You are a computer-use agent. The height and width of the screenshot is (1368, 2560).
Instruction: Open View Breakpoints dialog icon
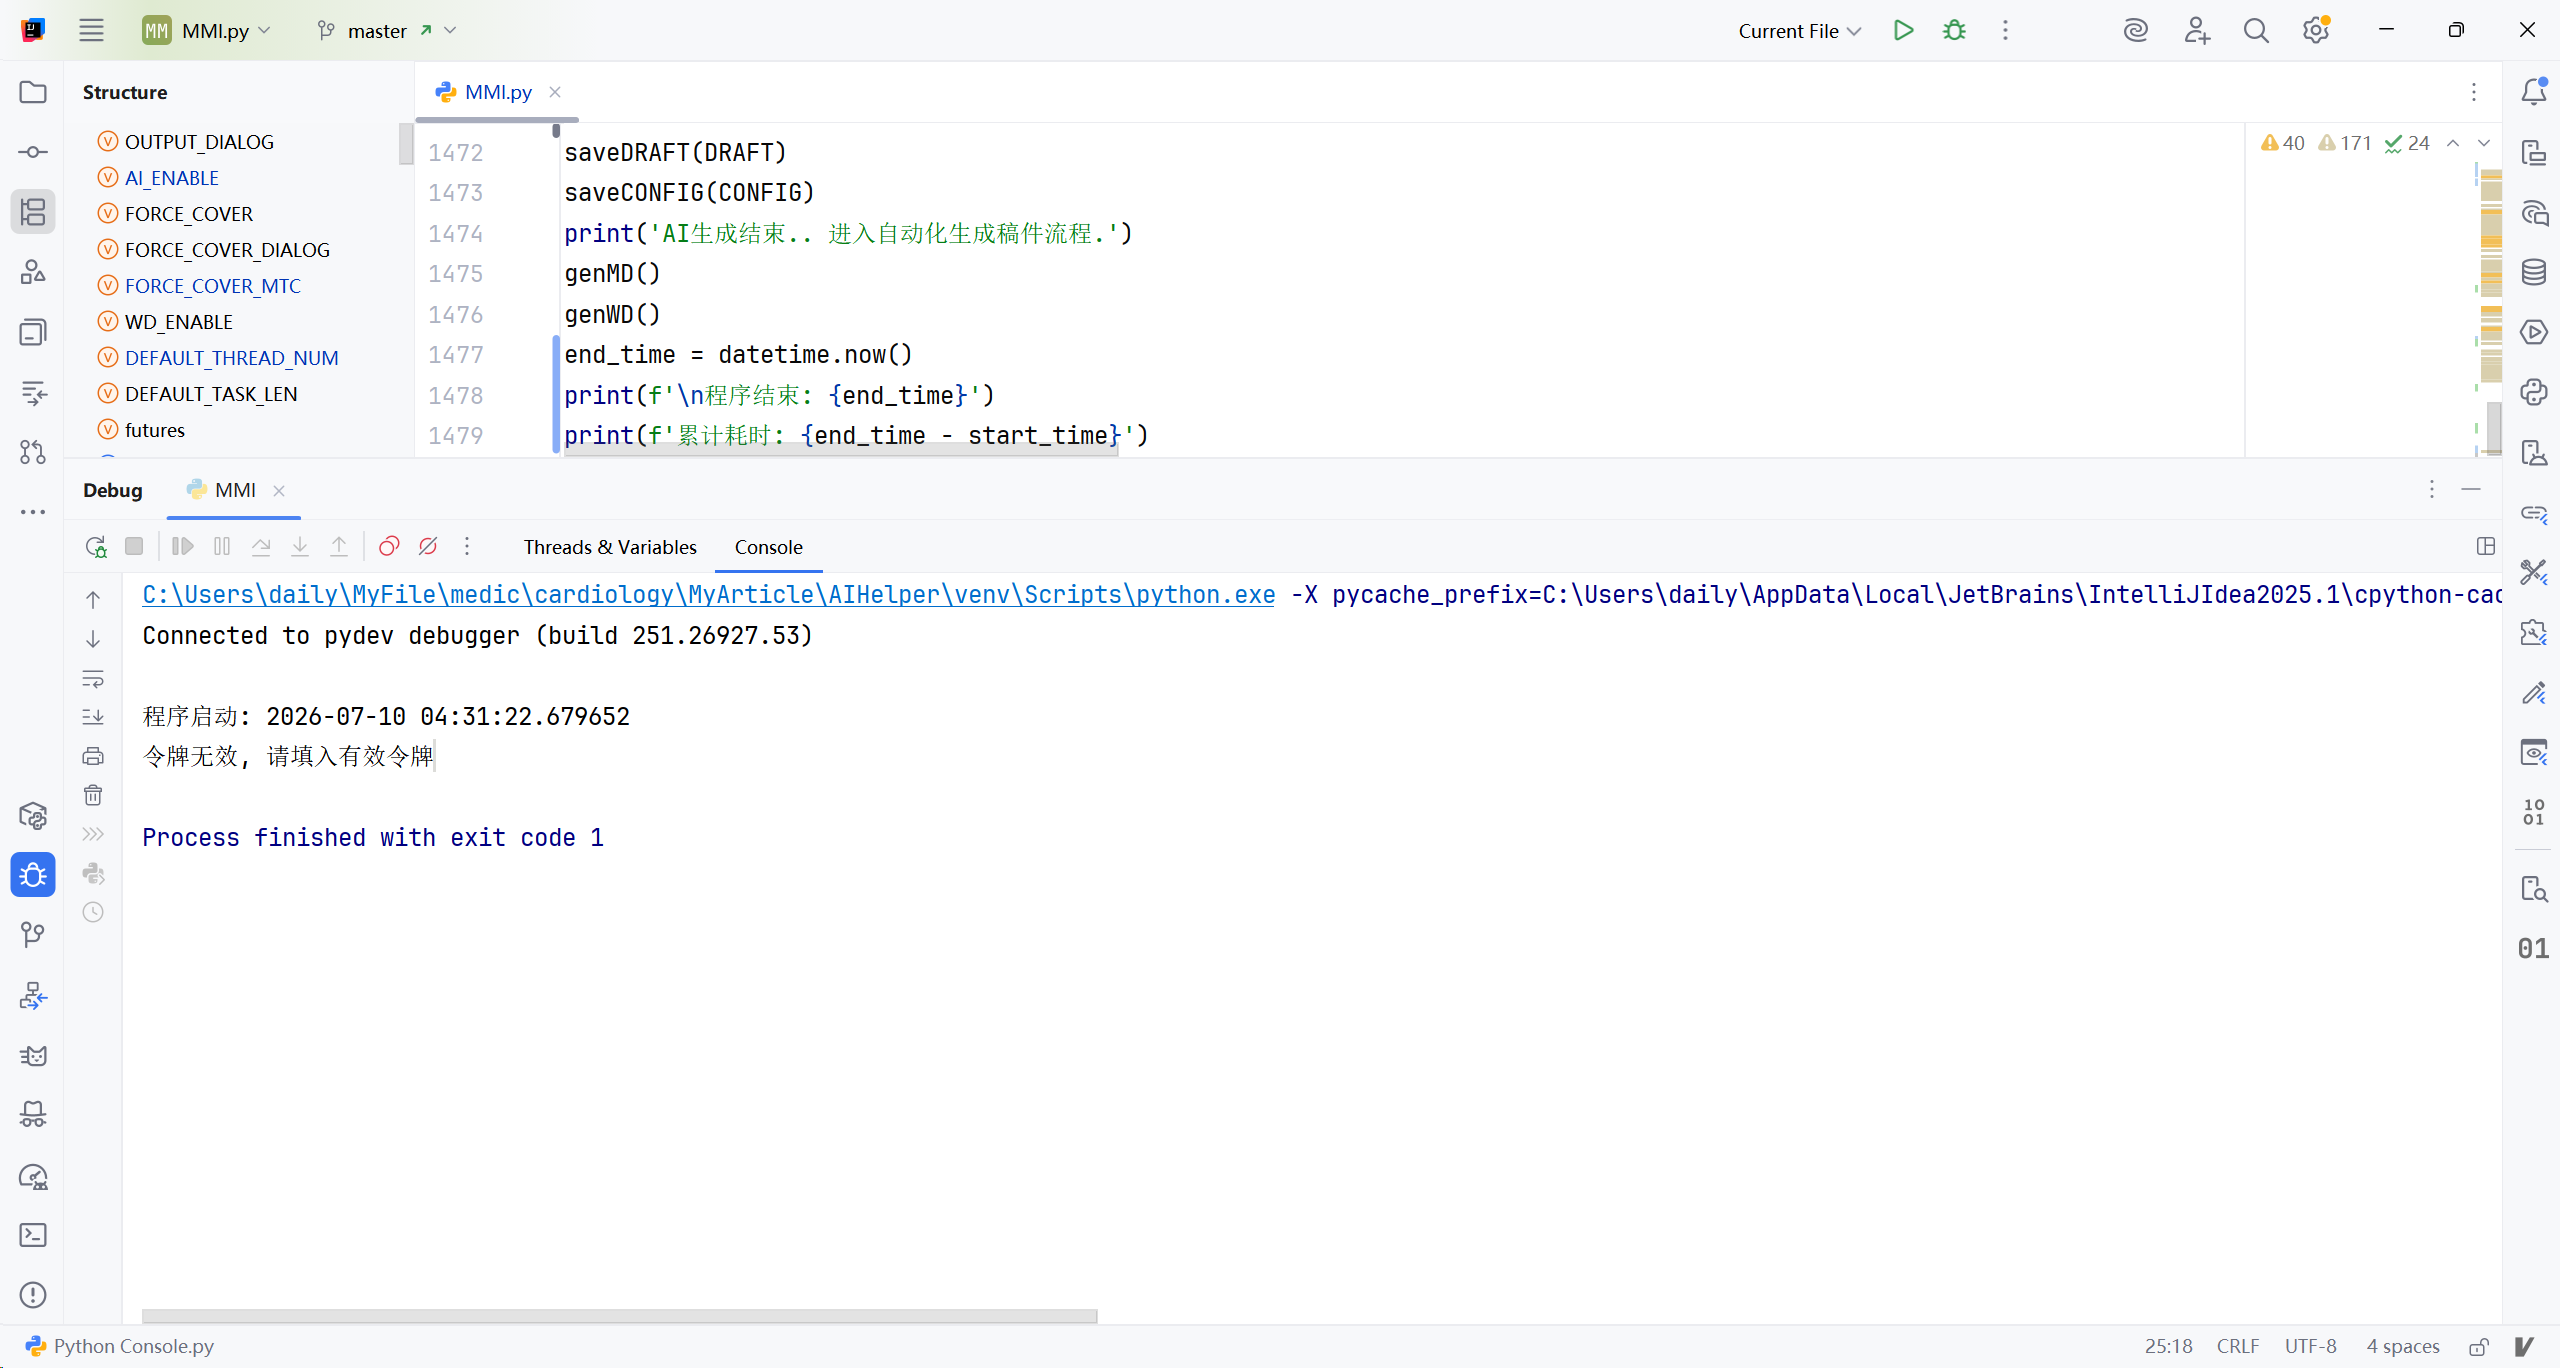(389, 547)
